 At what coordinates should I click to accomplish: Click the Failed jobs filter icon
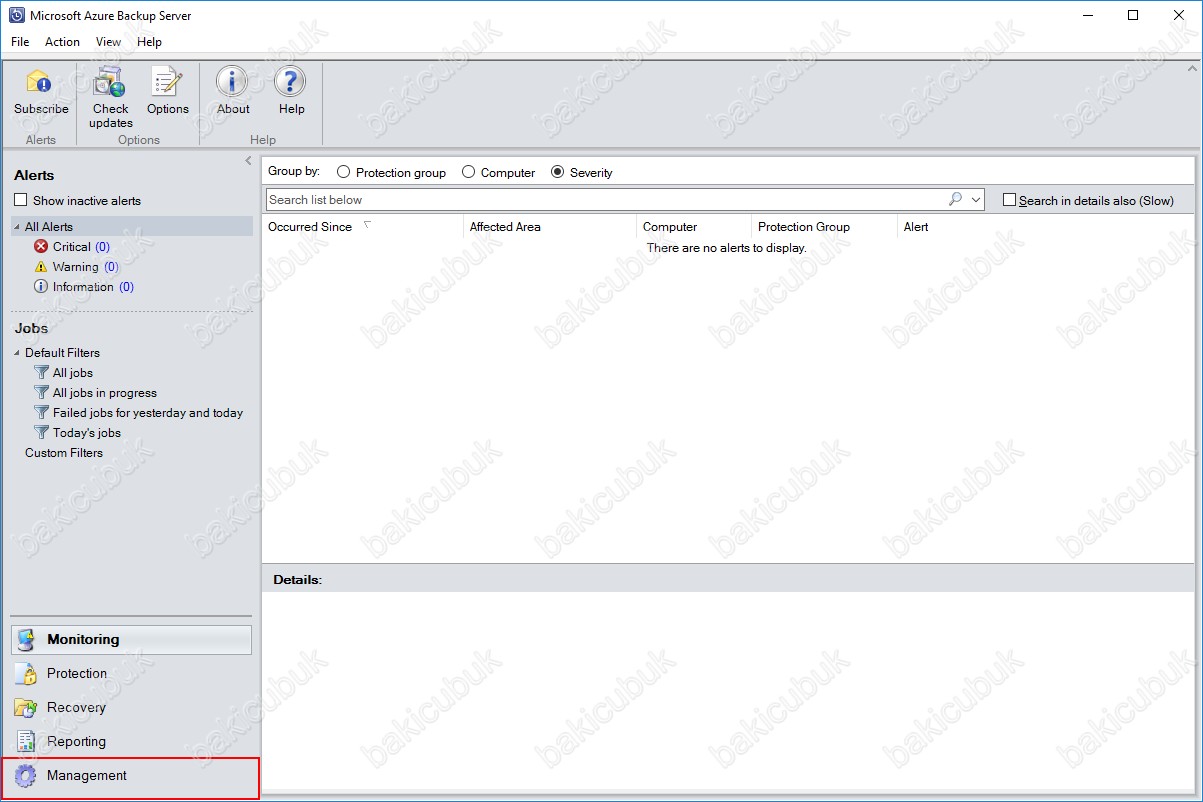41,413
